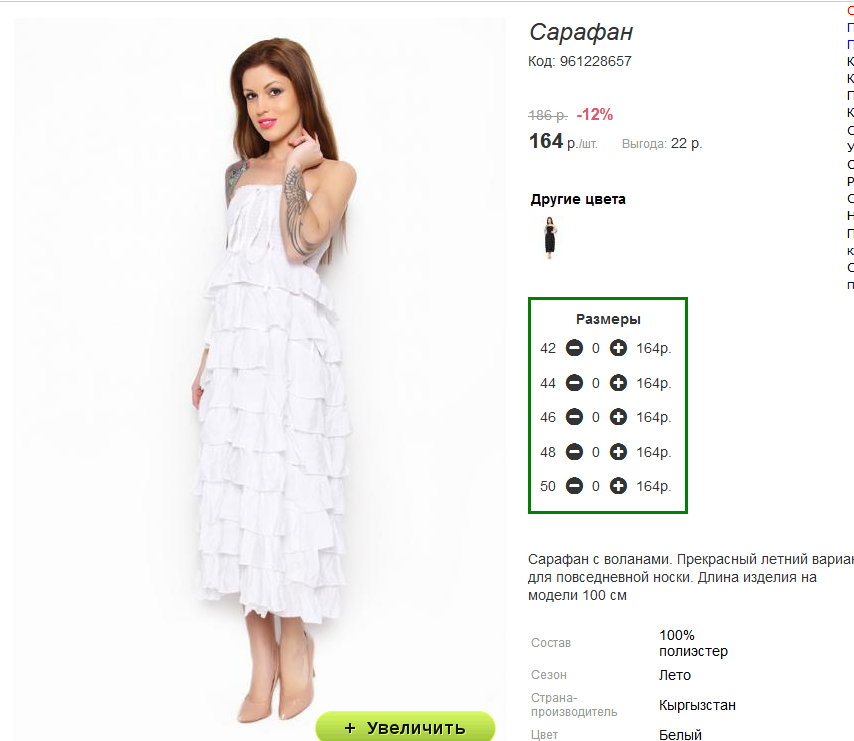Add one item of size 50
854x741 pixels.
(618, 486)
